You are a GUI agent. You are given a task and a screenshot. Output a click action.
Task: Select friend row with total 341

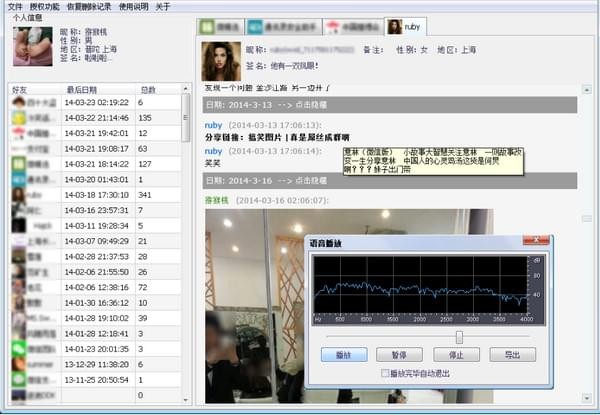[x=95, y=196]
